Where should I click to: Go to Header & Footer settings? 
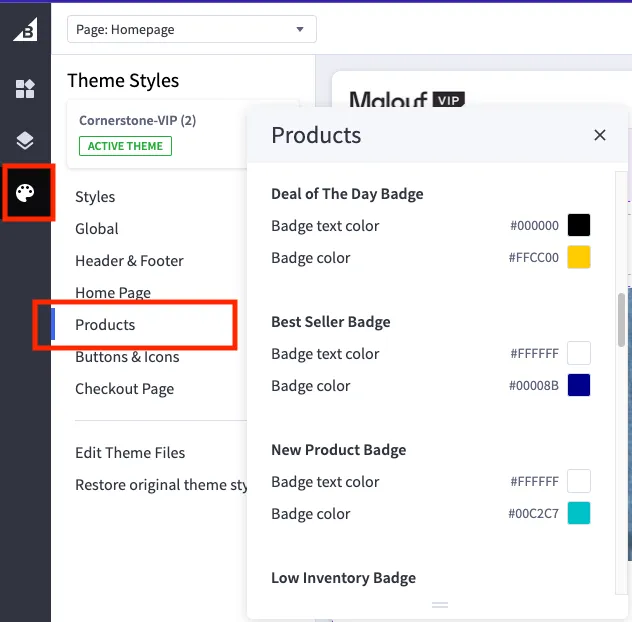coord(129,261)
